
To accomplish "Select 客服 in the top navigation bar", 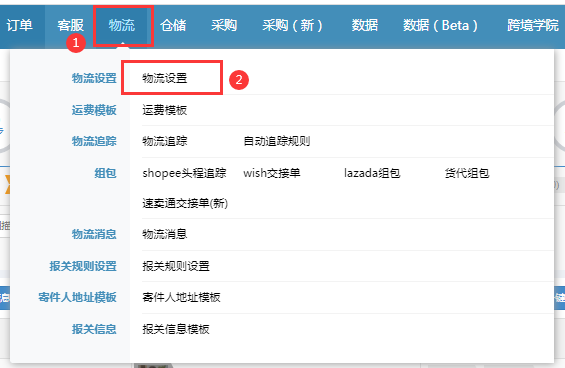I will 71,26.
